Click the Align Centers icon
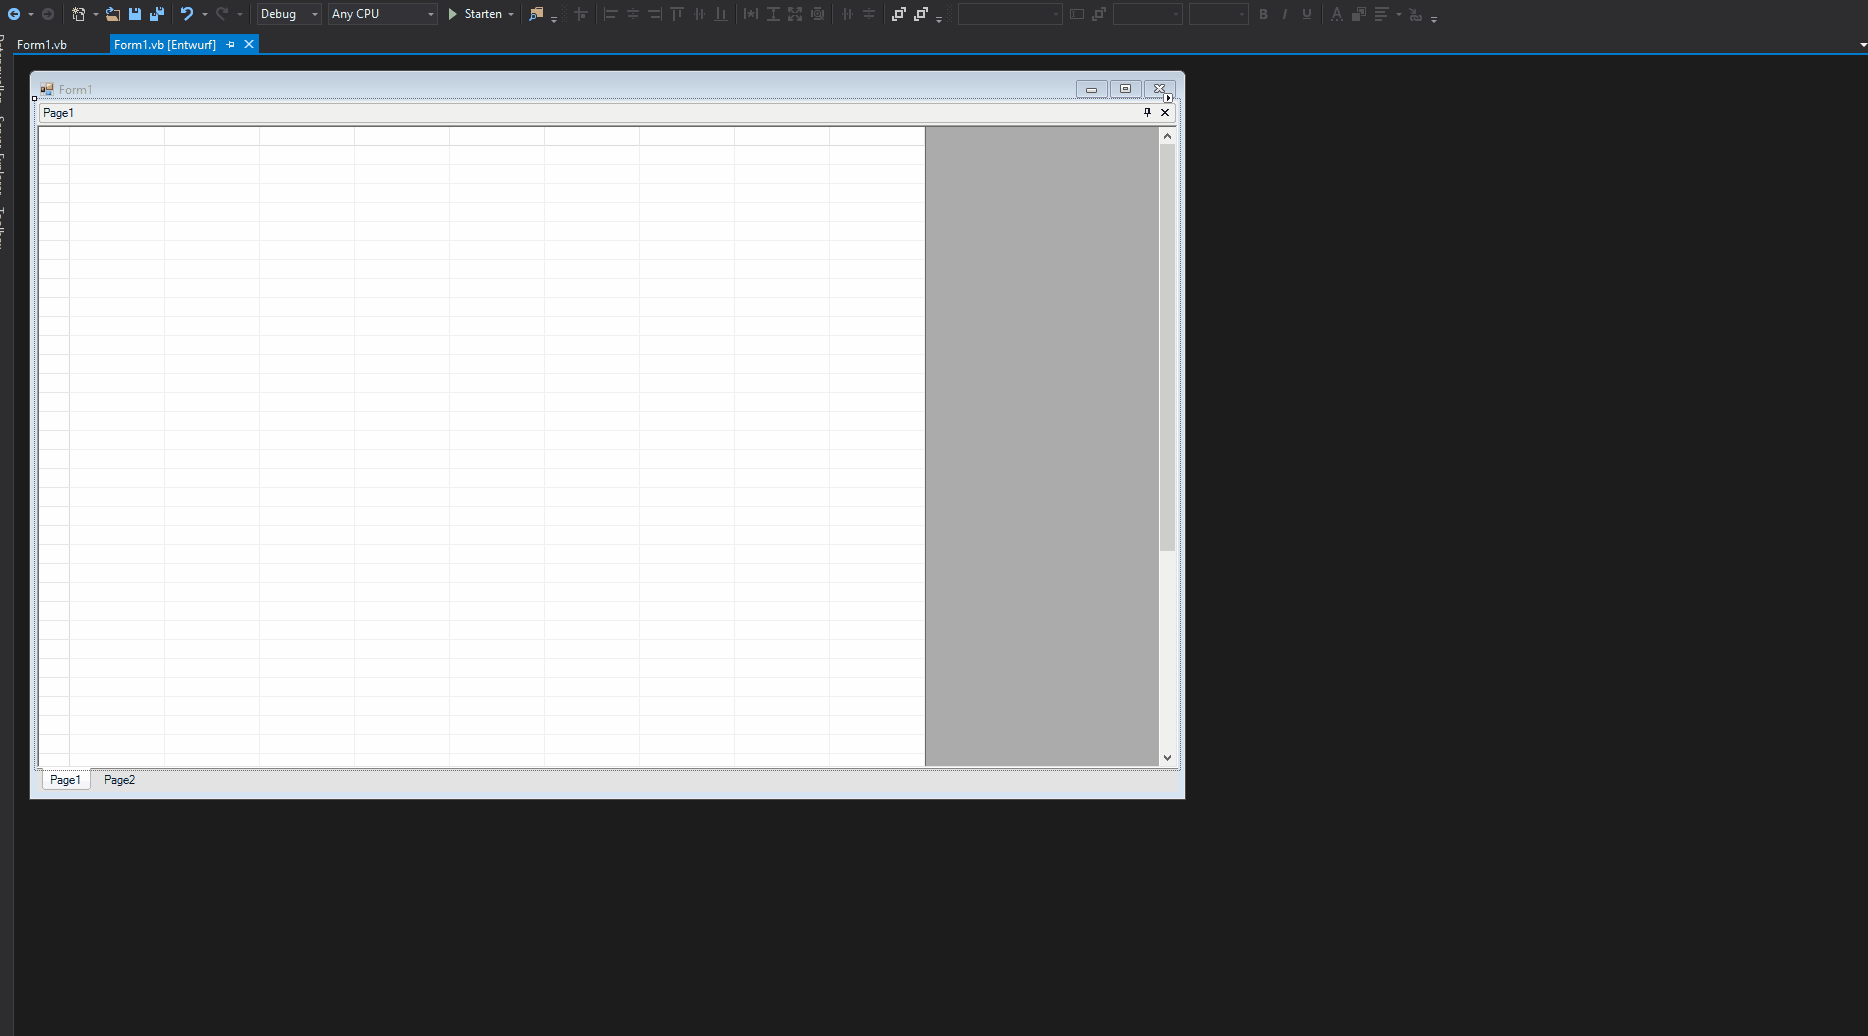This screenshot has width=1868, height=1036. (632, 14)
